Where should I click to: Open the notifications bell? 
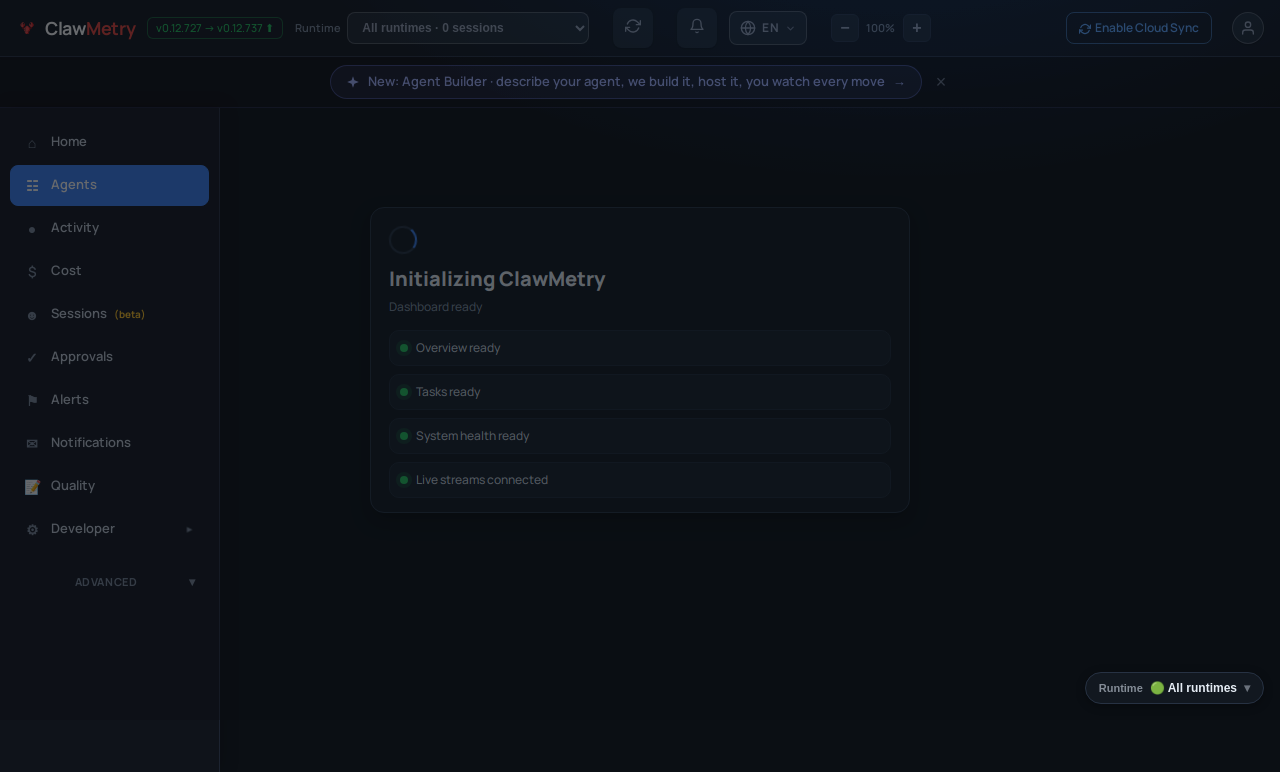coord(697,27)
